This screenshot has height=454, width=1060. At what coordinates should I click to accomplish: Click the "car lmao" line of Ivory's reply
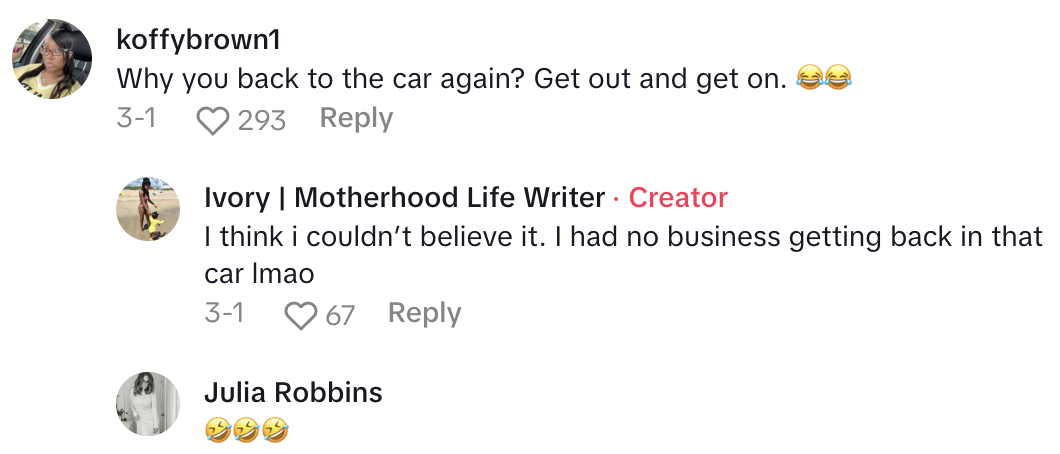[259, 274]
